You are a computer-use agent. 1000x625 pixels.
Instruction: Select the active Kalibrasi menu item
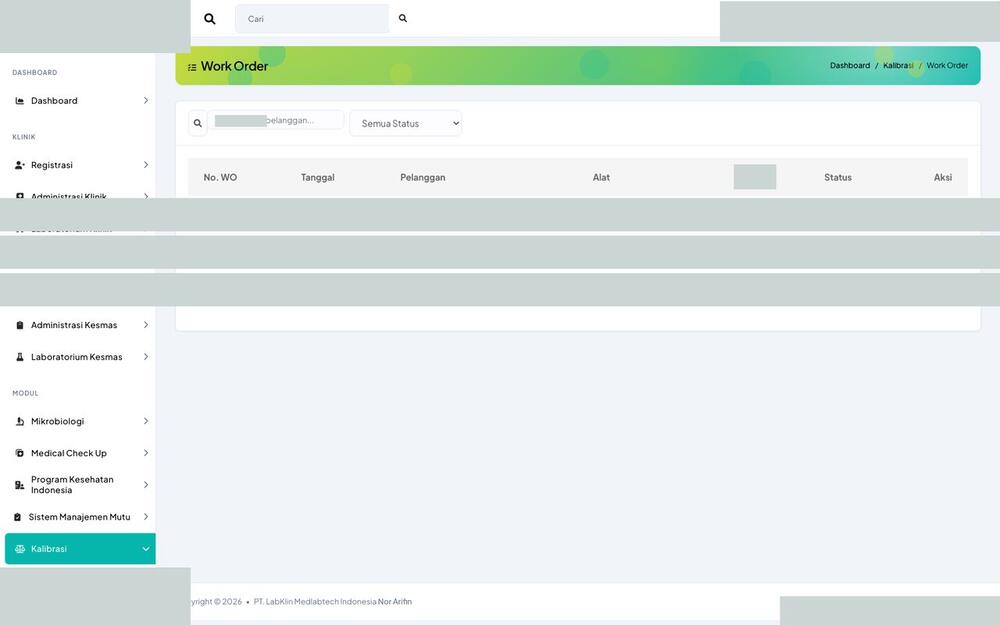click(x=80, y=549)
